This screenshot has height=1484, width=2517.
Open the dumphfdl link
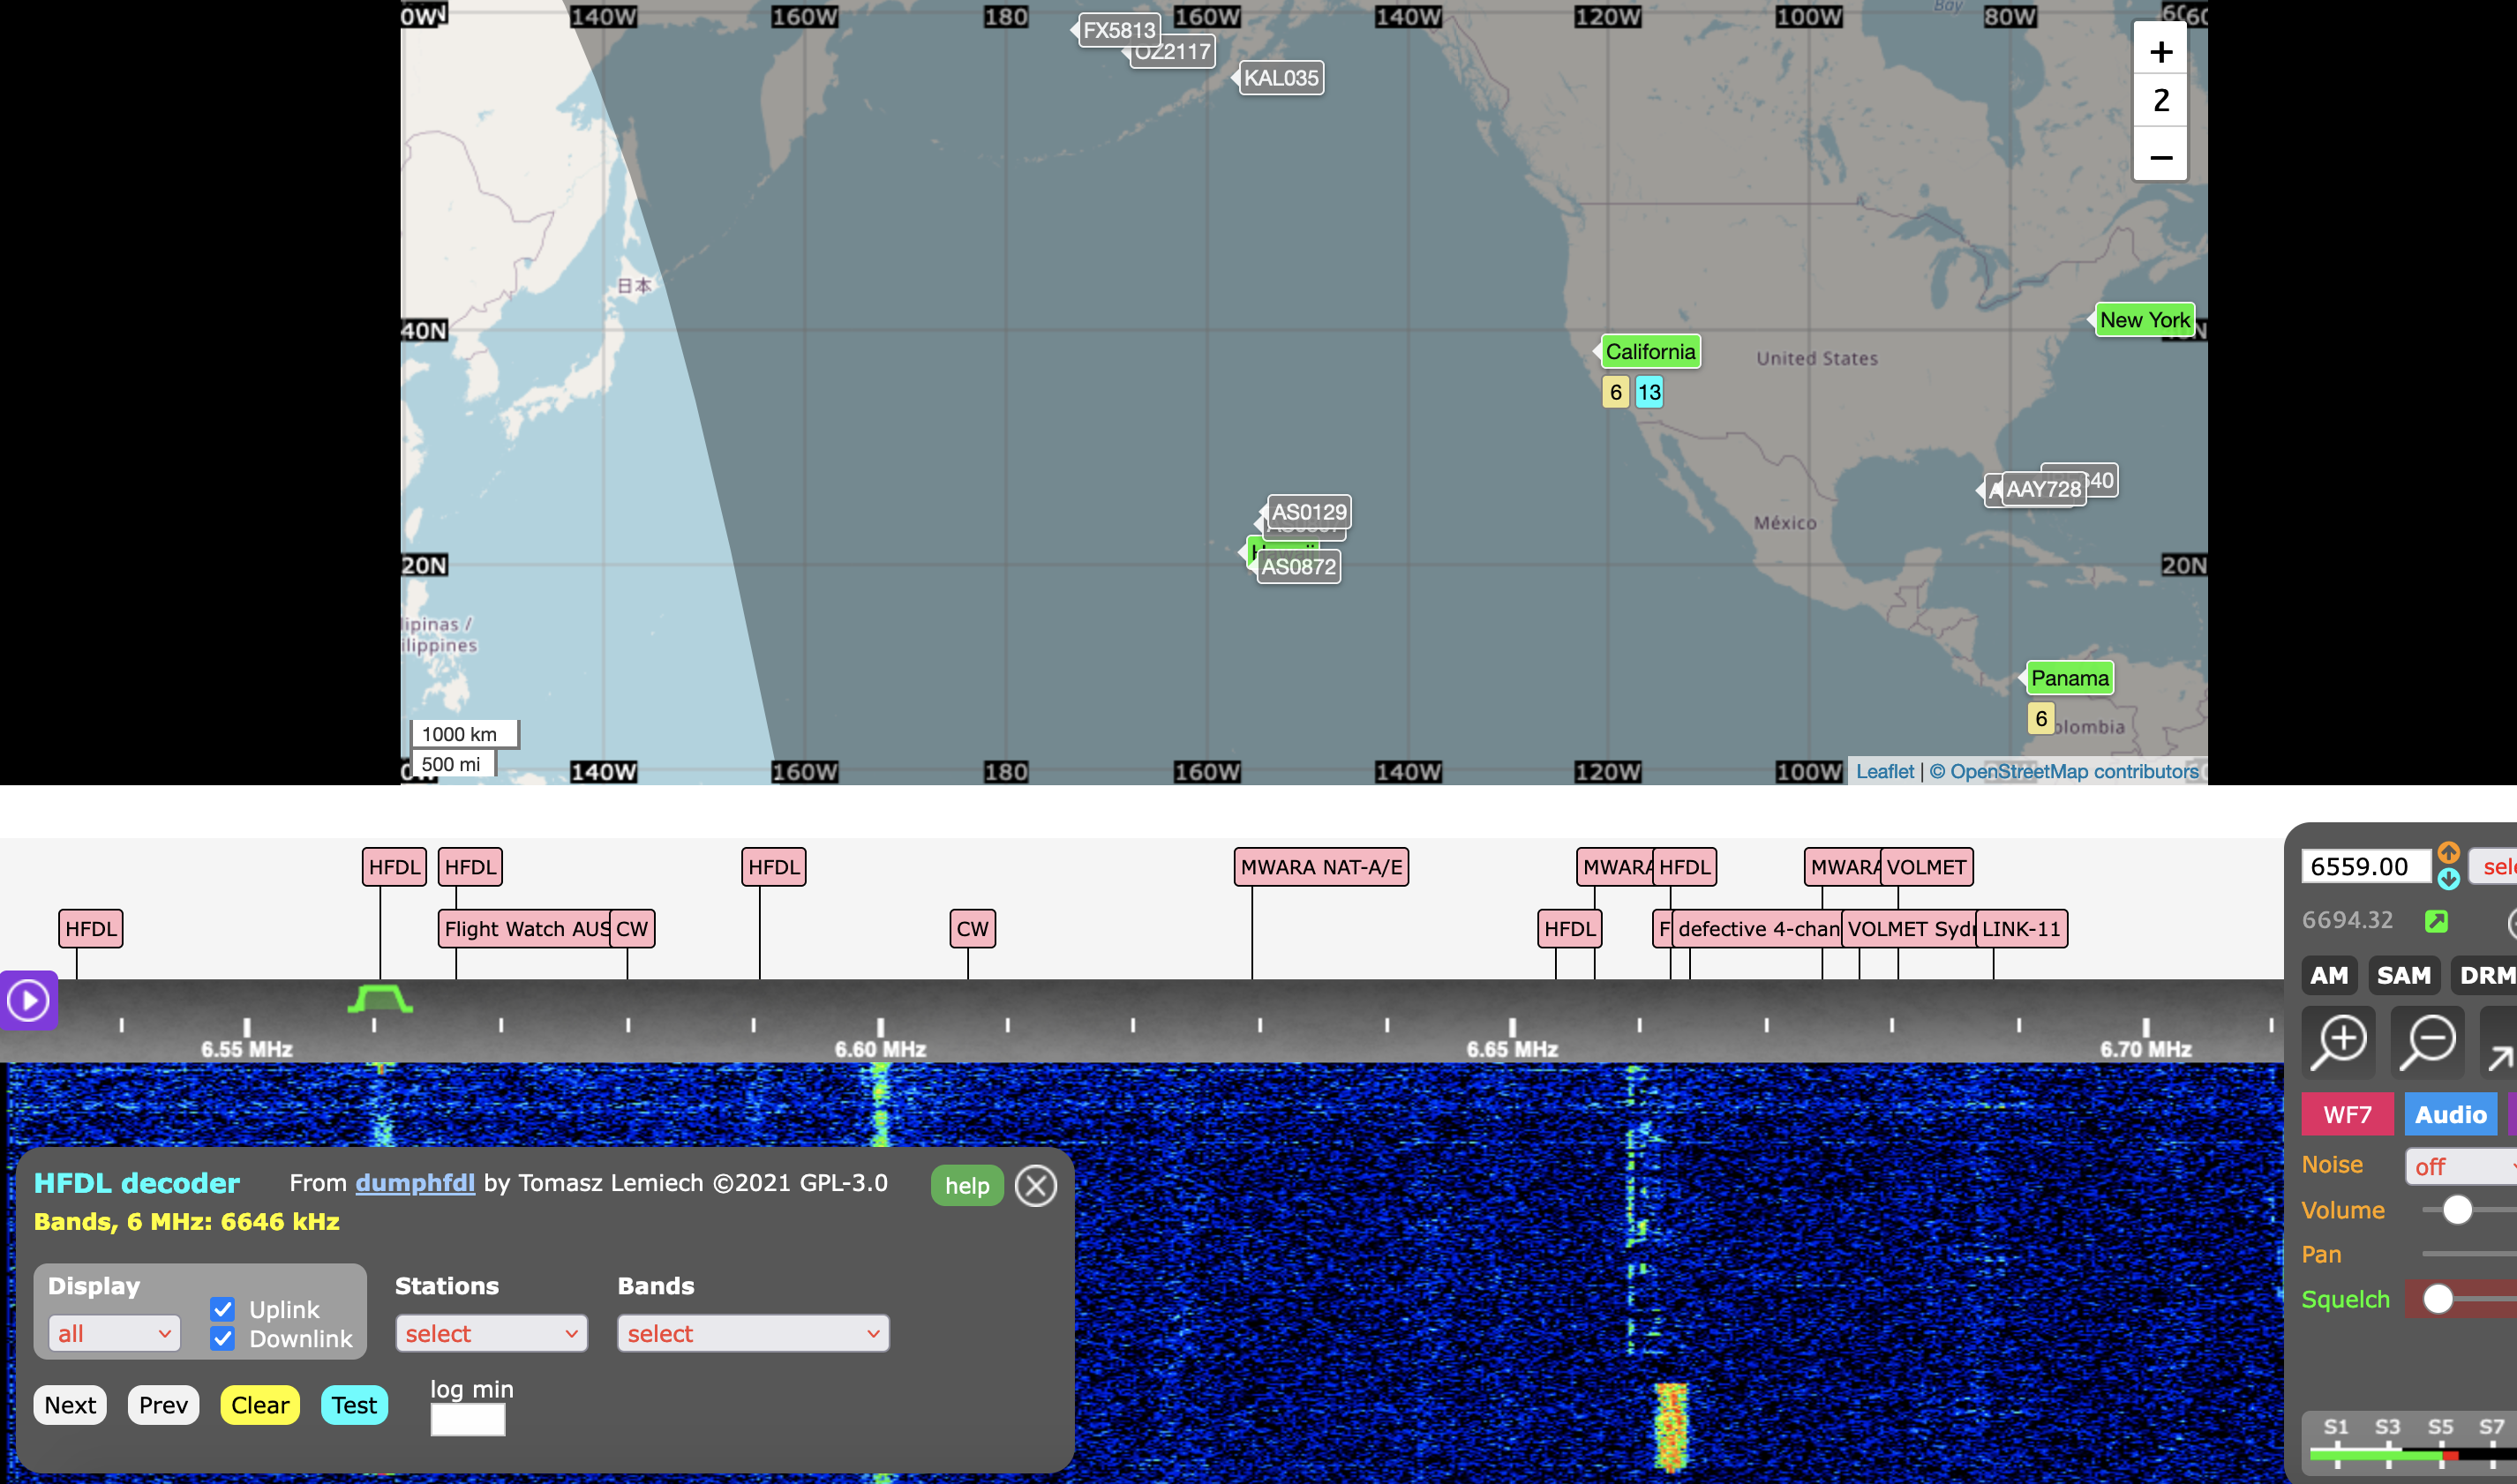click(414, 1183)
